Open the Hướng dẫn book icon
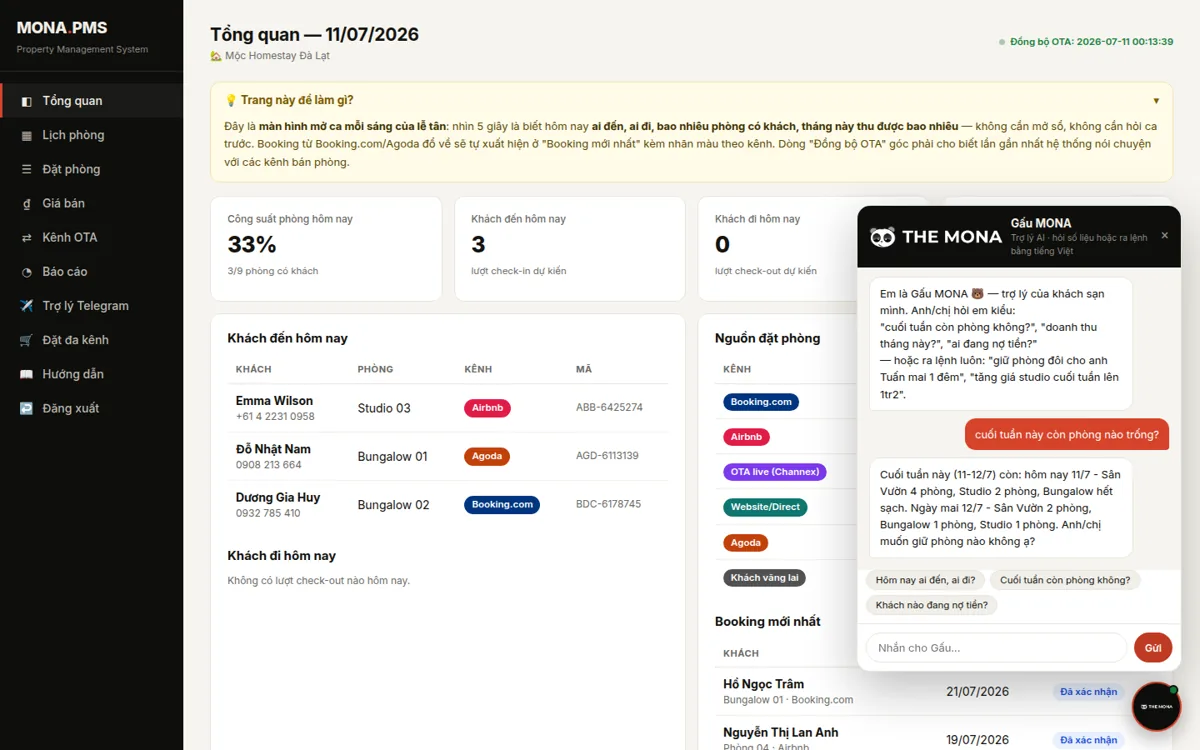Screen dimensions: 1200x750 (x=26, y=374)
